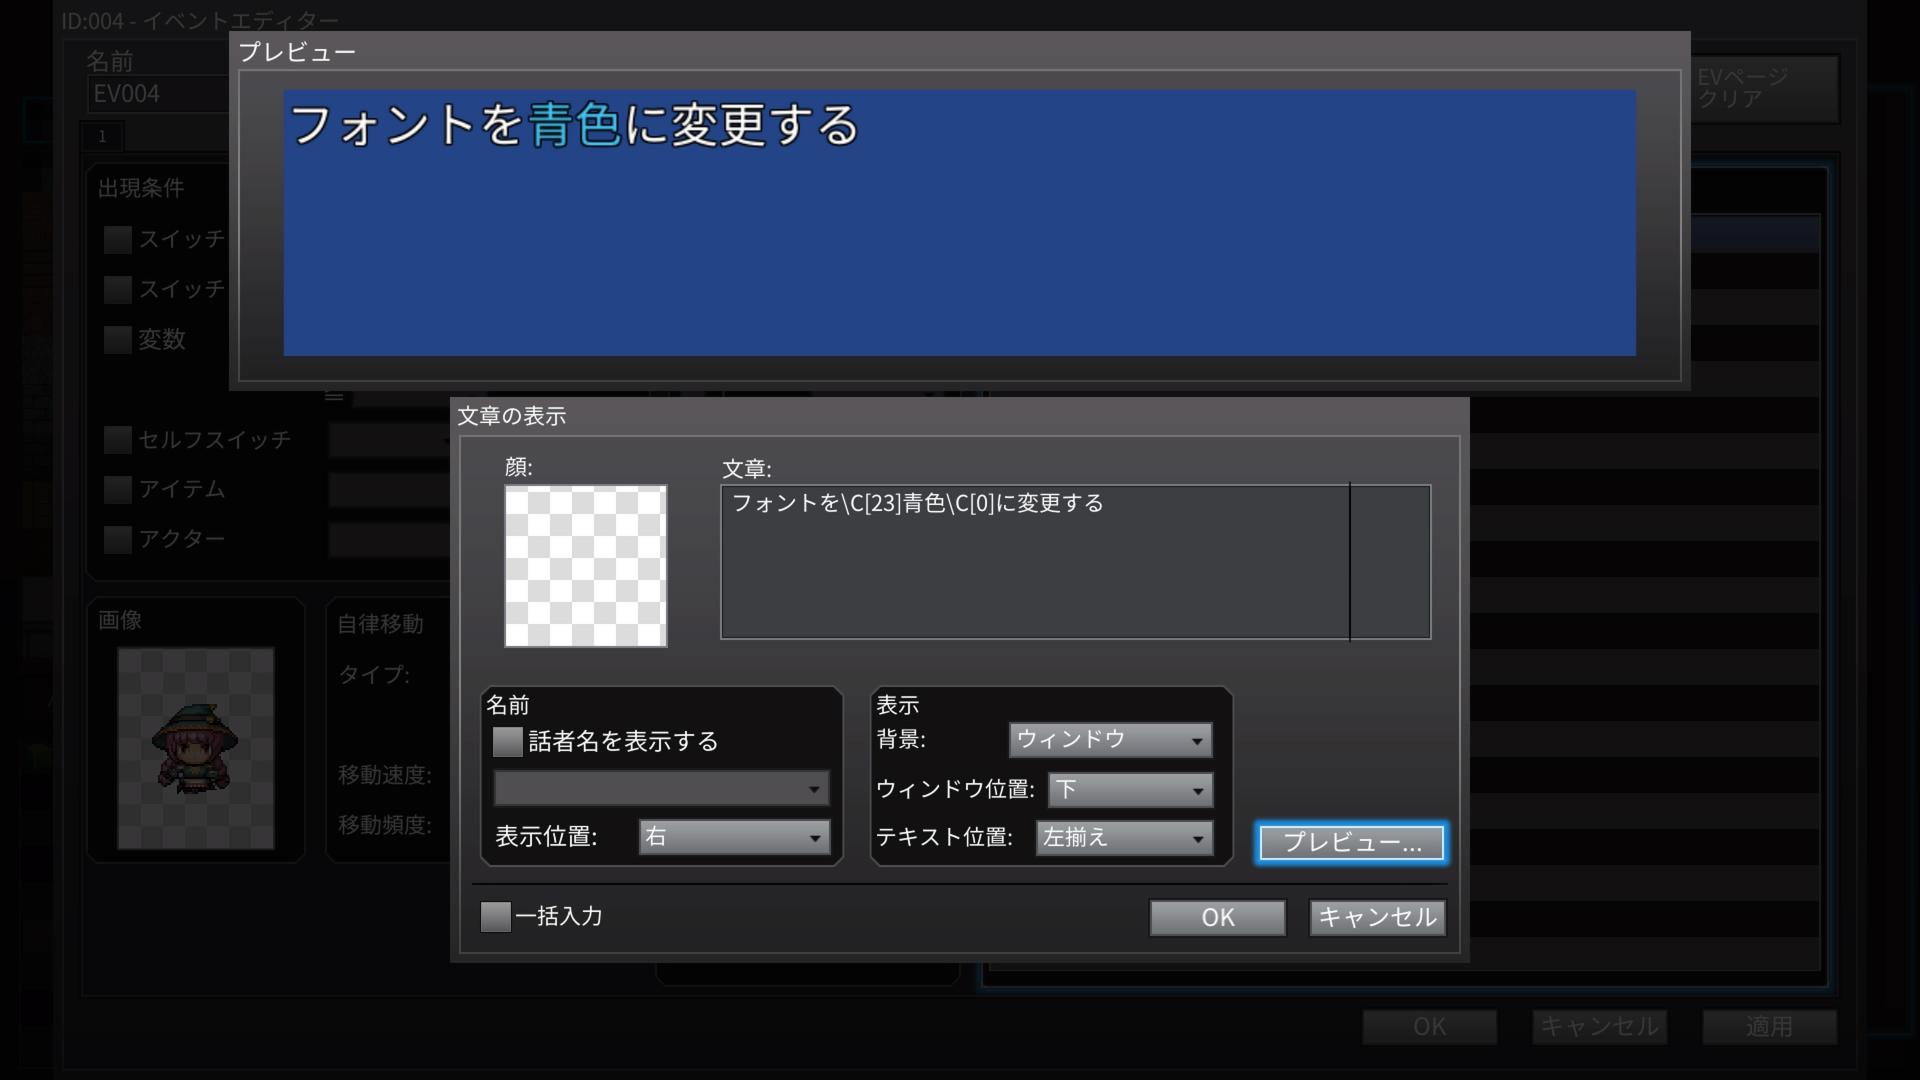
Task: Open the 背景 ウィンドウ dropdown
Action: 1110,740
